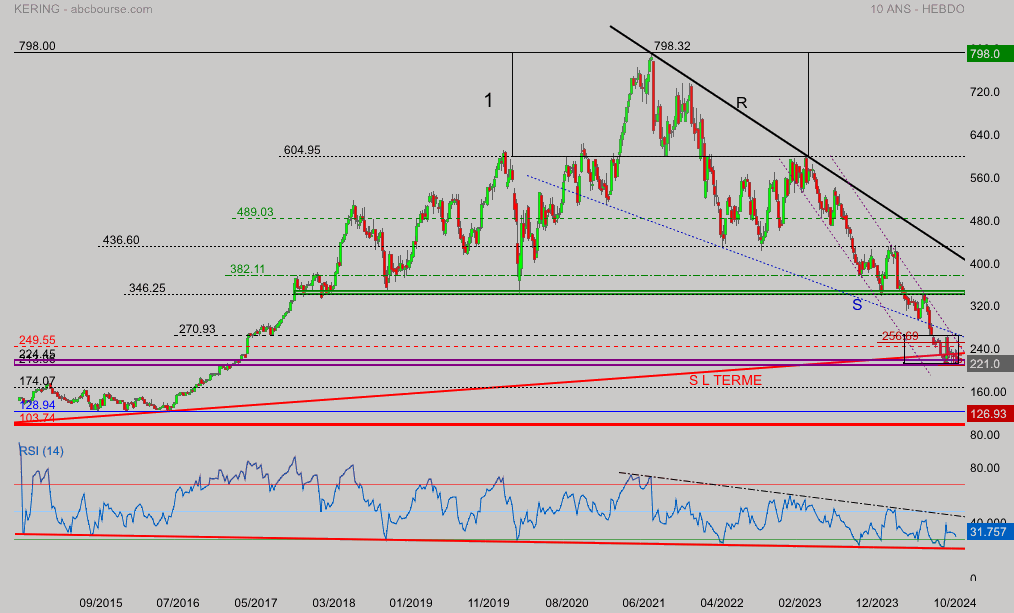Click the "400.0" price axis label

[985, 264]
